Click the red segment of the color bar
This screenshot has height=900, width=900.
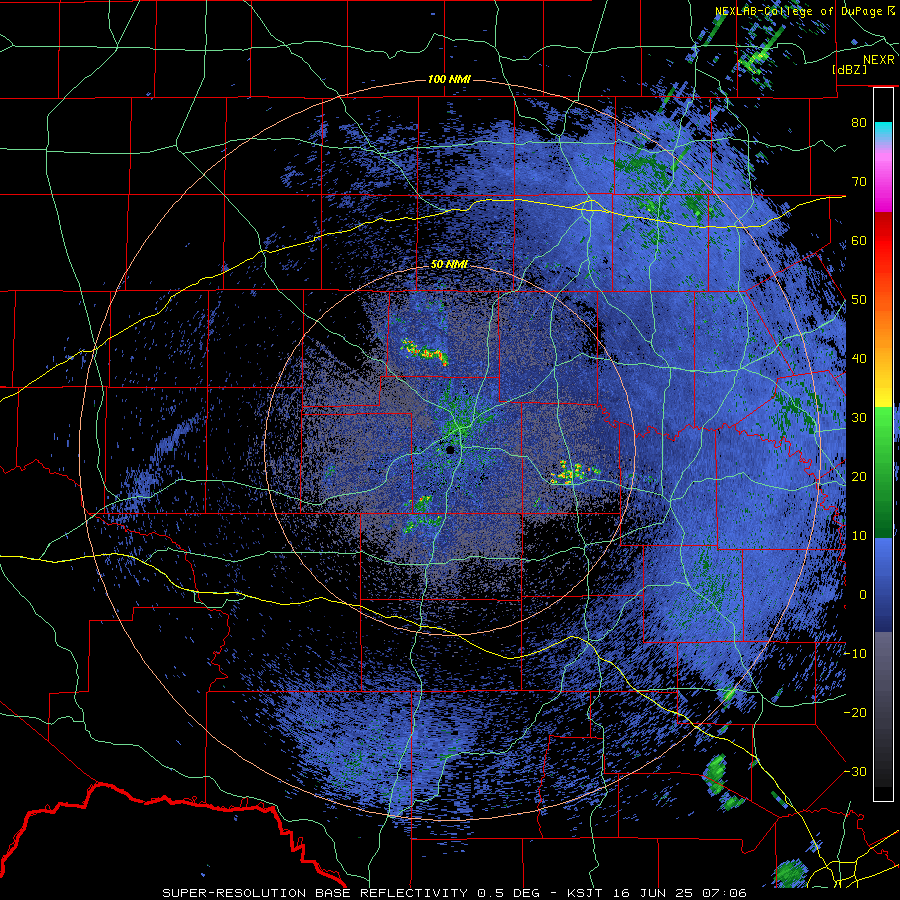tap(884, 240)
